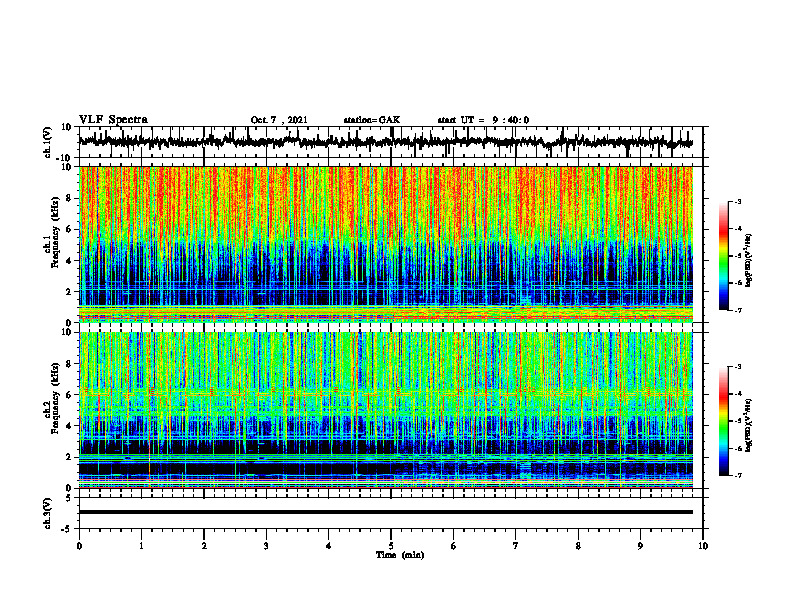Click the "ch.1(V)" waveform axis label
The image size is (792, 612).
(48, 142)
